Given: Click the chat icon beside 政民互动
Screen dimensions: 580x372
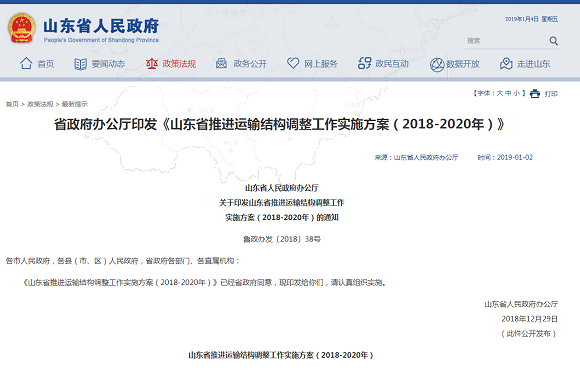Looking at the screenshot, I should point(364,63).
